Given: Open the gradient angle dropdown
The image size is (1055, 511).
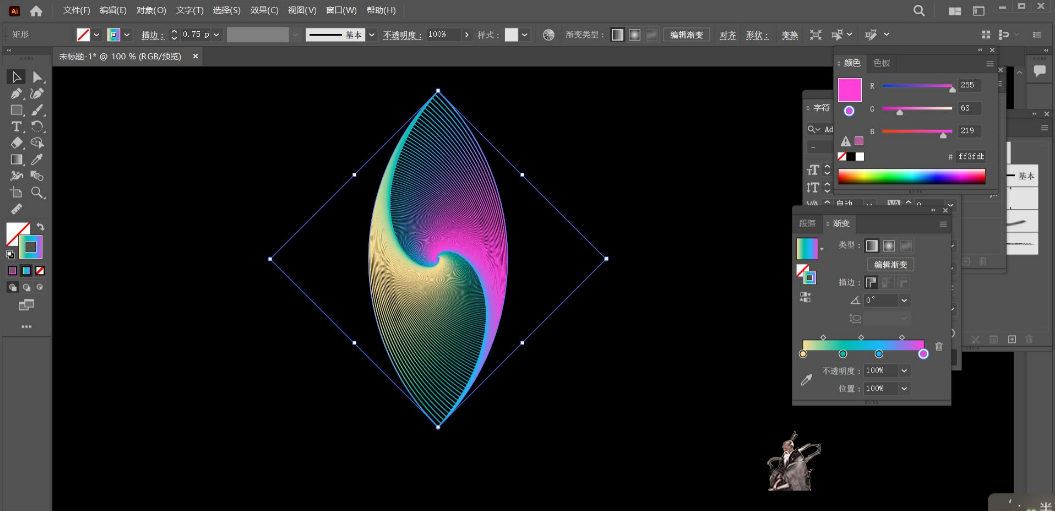Looking at the screenshot, I should pos(904,300).
